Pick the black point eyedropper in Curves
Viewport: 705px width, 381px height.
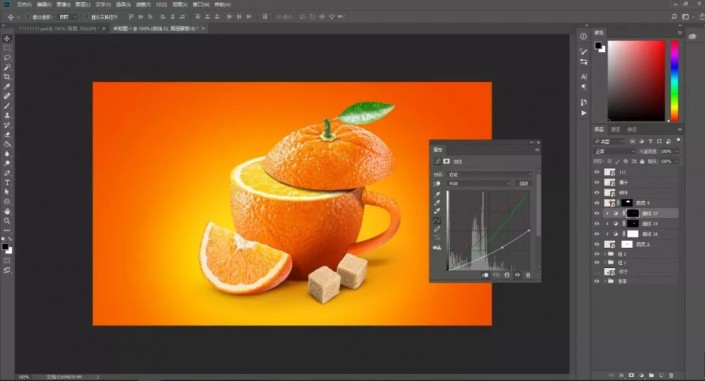[x=437, y=194]
